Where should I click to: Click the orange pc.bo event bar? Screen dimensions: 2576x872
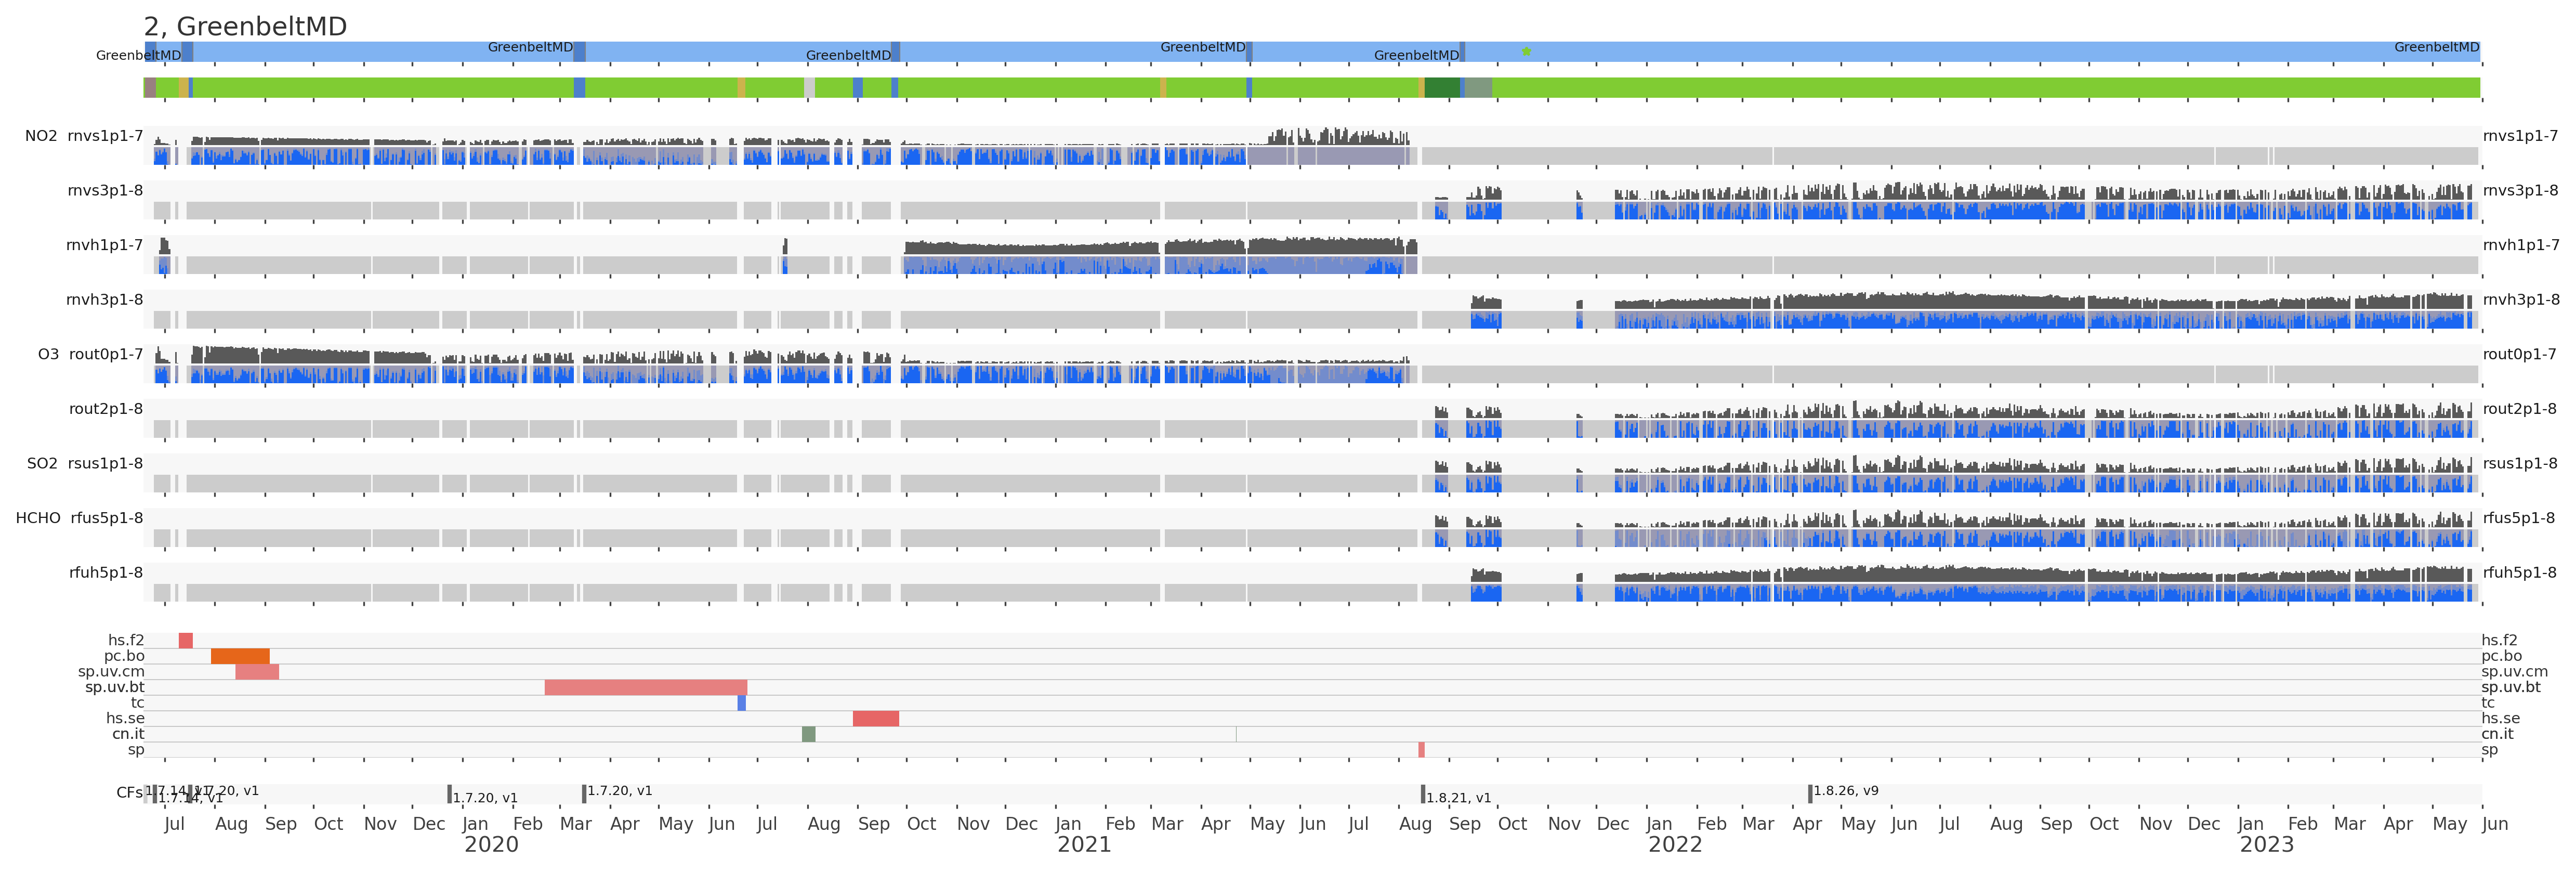pos(240,656)
